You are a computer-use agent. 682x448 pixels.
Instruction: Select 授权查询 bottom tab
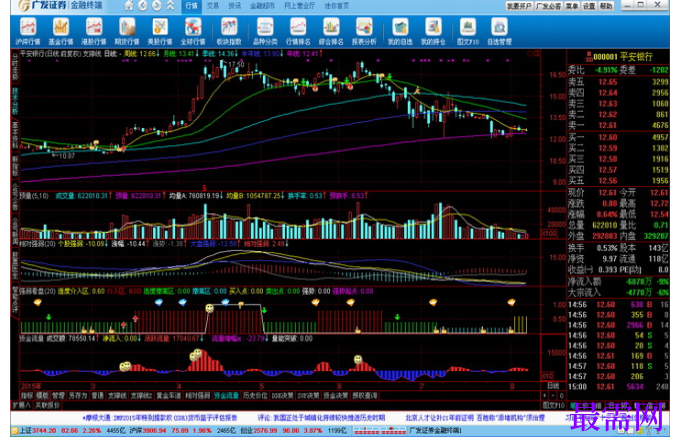pyautogui.click(x=364, y=395)
